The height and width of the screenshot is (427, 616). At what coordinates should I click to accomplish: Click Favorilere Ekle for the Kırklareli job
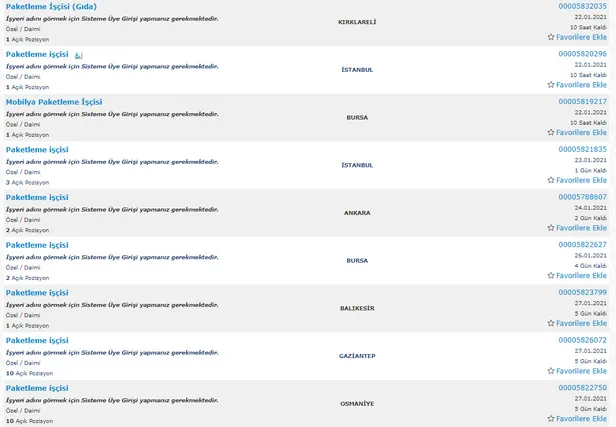coord(581,36)
